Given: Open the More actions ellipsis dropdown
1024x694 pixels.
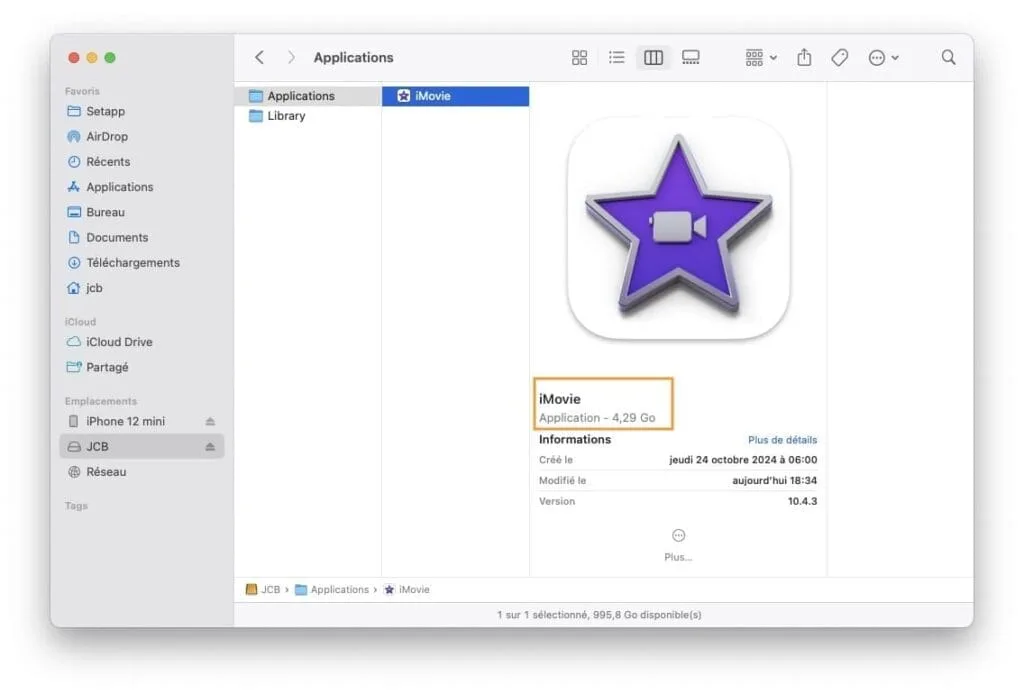Looking at the screenshot, I should point(883,57).
